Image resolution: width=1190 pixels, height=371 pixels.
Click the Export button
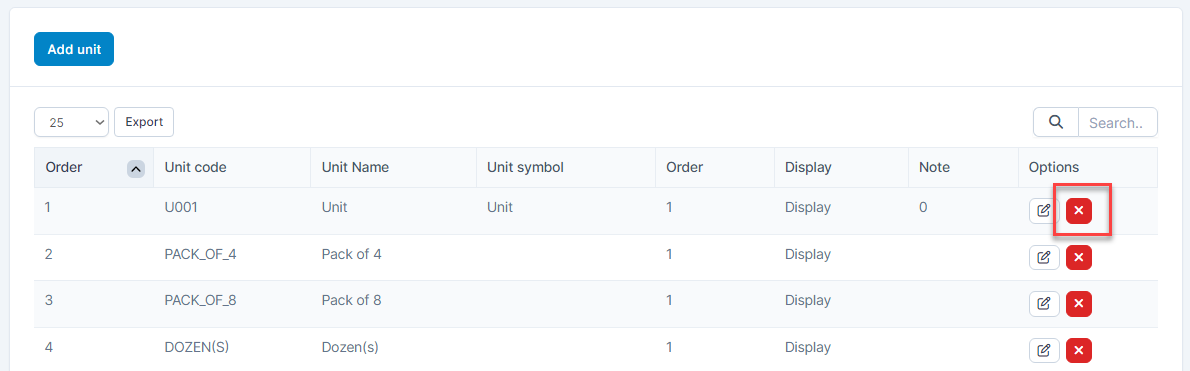144,122
